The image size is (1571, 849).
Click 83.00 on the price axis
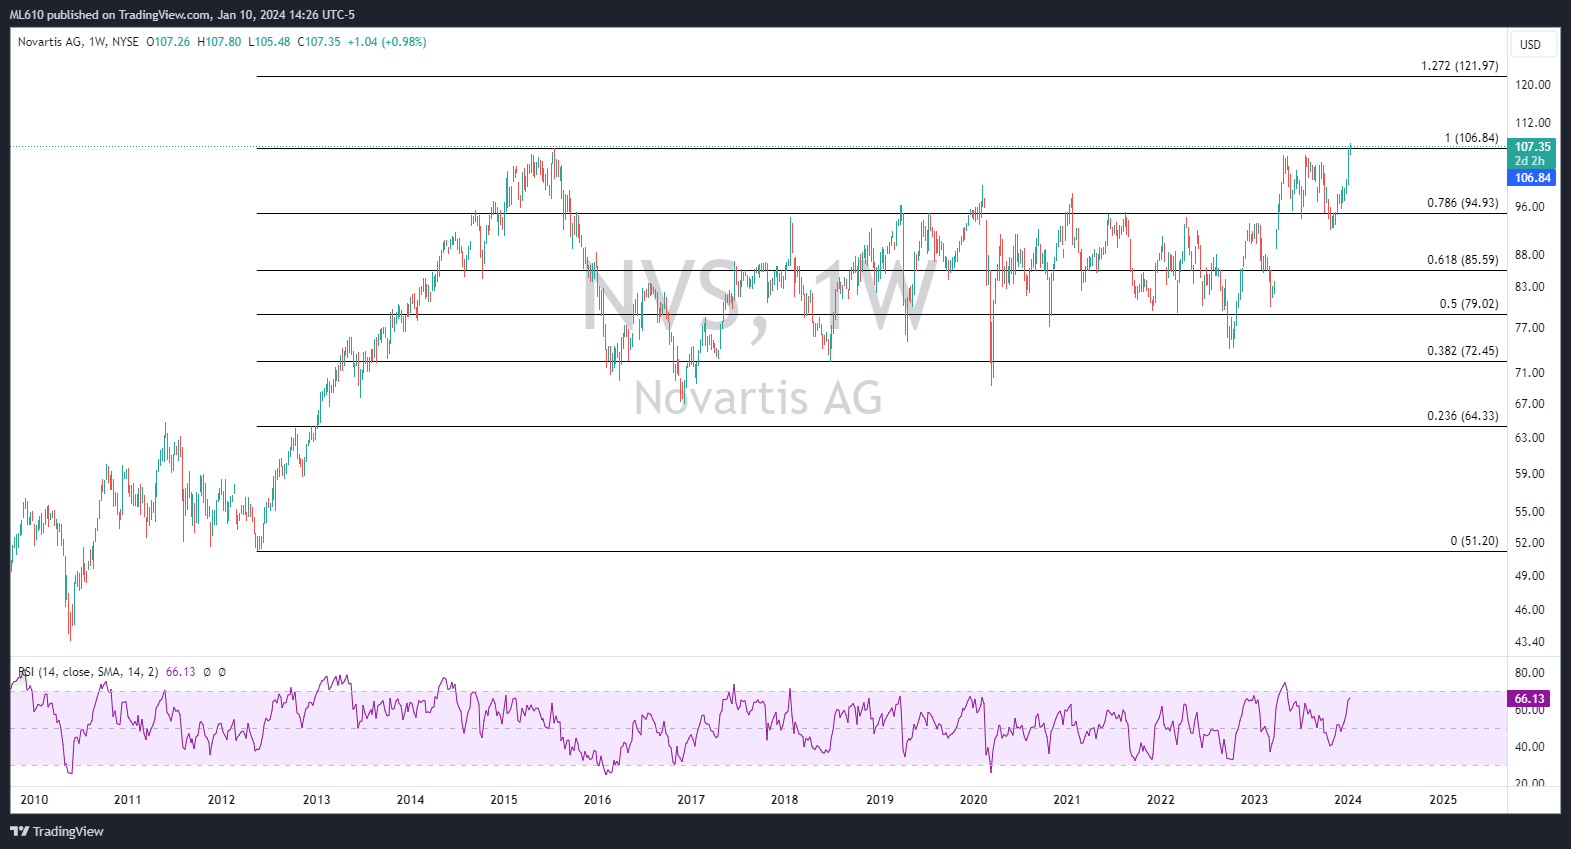tap(1530, 287)
